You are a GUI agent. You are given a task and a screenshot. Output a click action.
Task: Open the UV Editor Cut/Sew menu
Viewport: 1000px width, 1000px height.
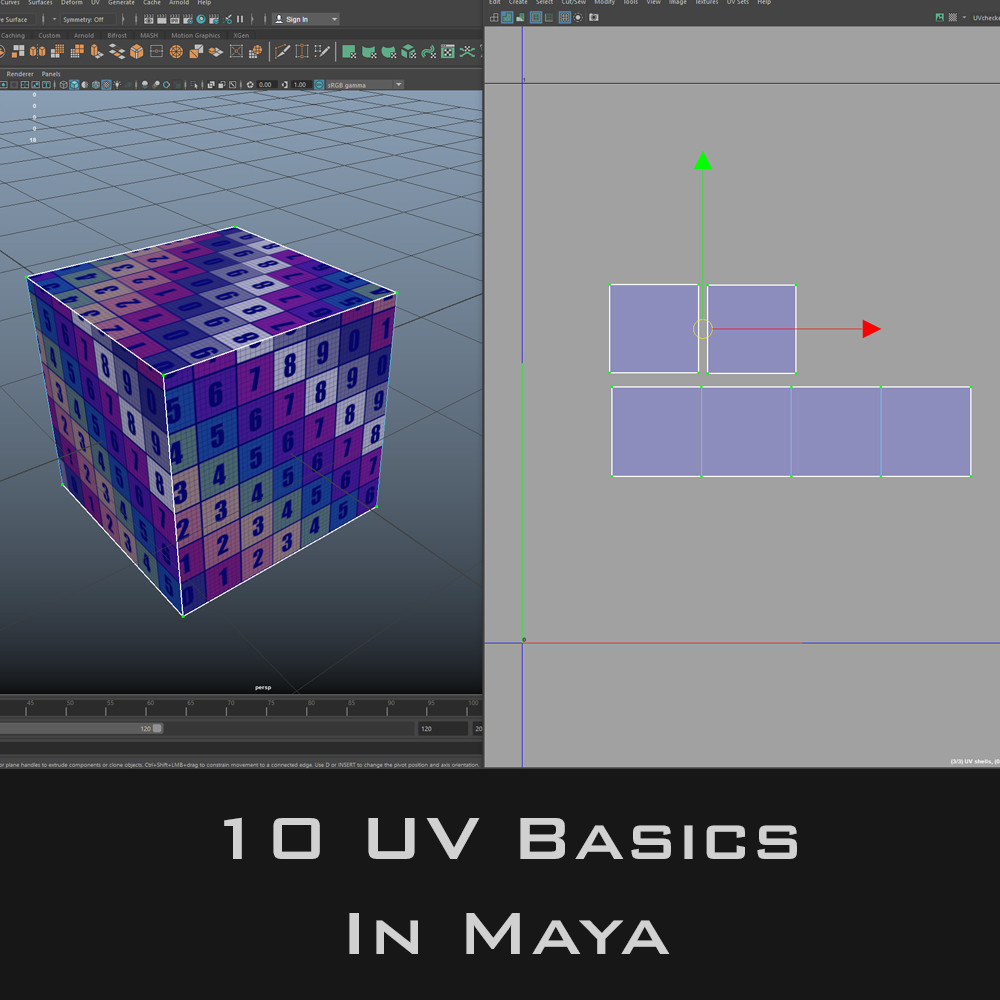click(x=573, y=3)
